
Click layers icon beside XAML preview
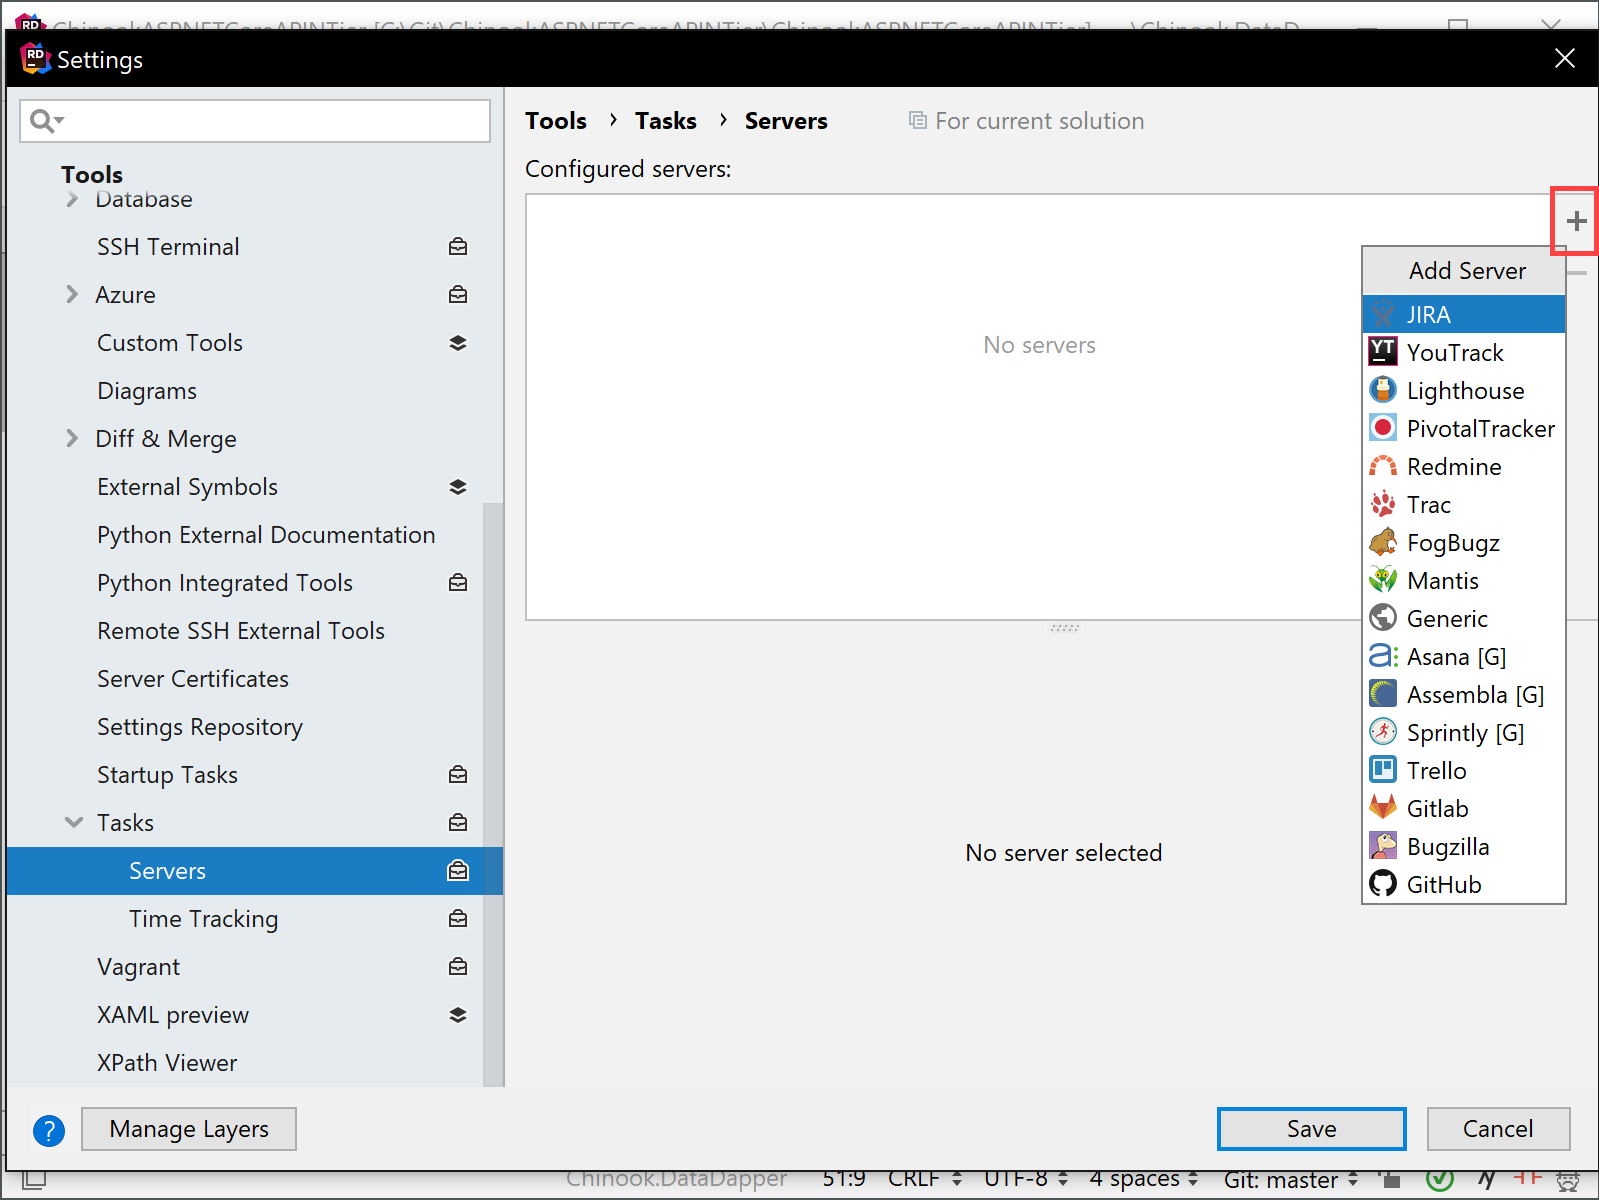[x=458, y=1014]
